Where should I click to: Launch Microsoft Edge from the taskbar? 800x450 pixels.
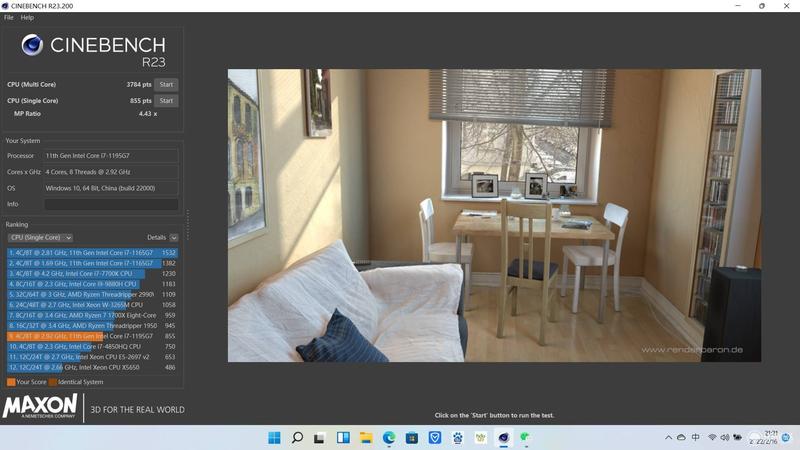[389, 438]
